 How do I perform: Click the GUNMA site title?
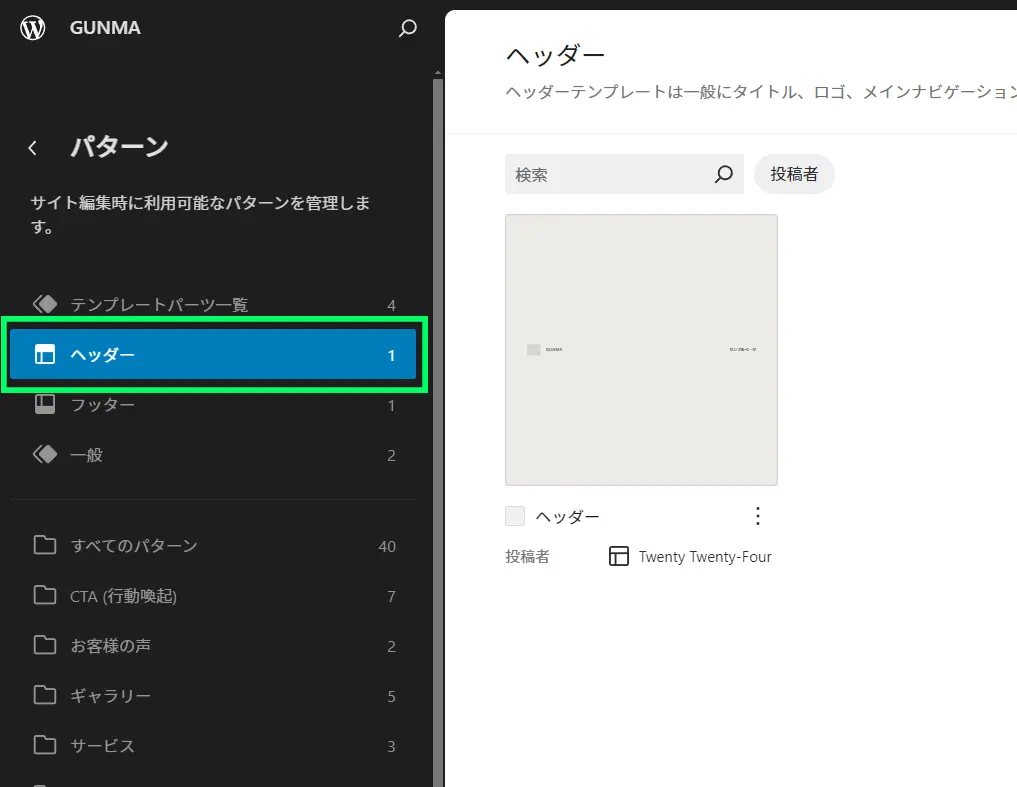point(105,28)
